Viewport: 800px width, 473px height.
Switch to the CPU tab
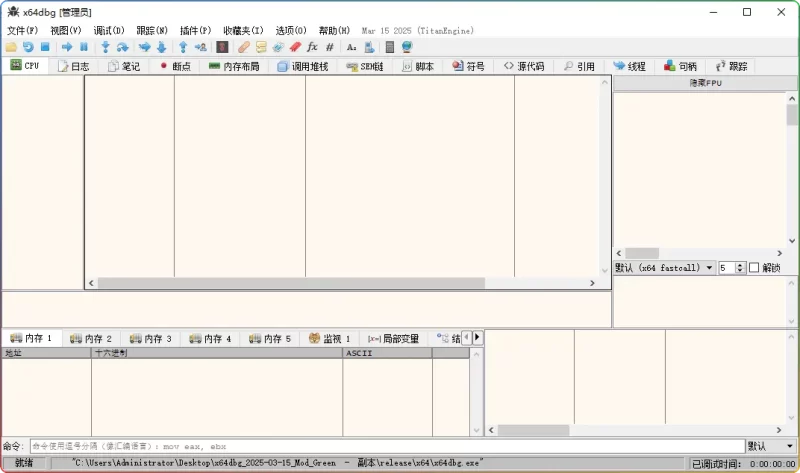[25, 66]
